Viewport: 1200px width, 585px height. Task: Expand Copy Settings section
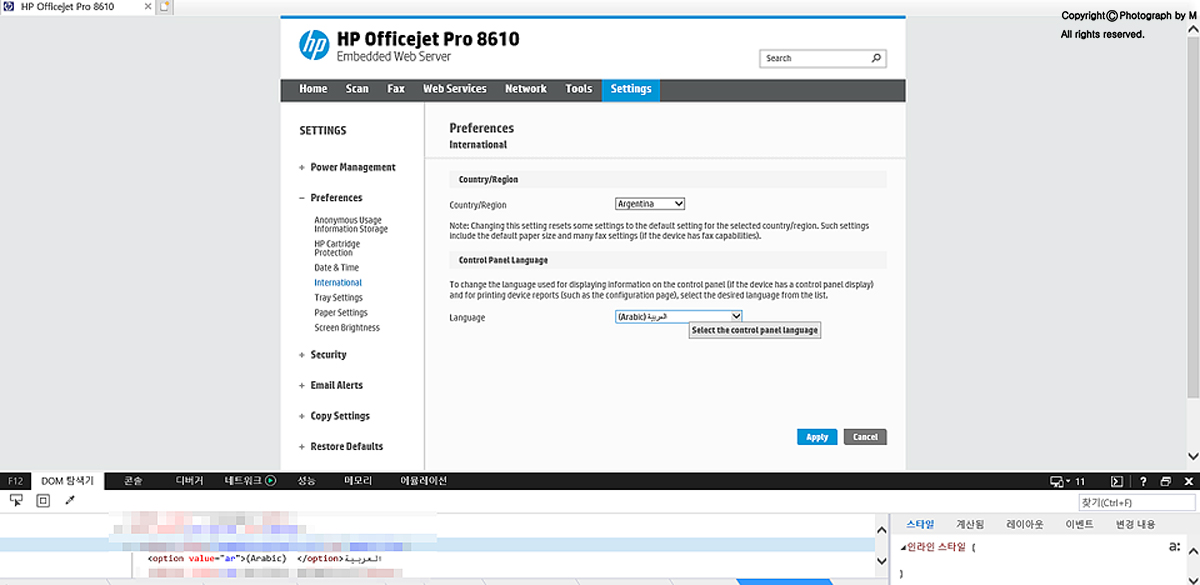pos(334,416)
